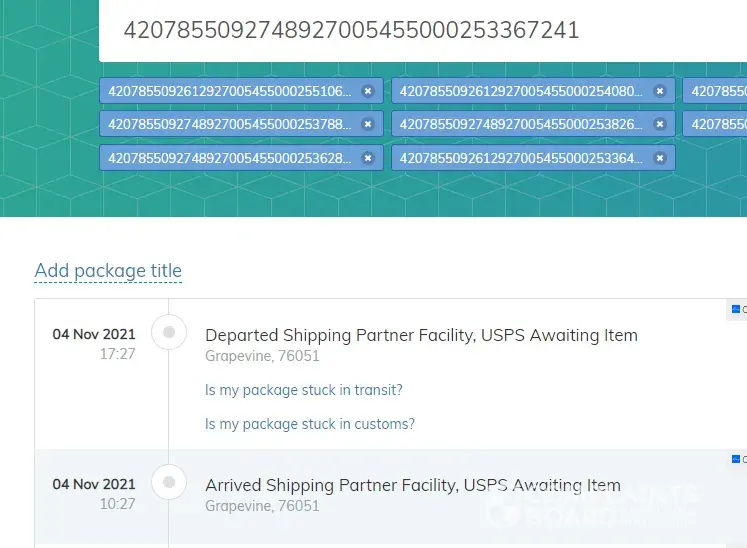Click the Departed event timeline circle
This screenshot has height=548, width=747.
coord(169,332)
